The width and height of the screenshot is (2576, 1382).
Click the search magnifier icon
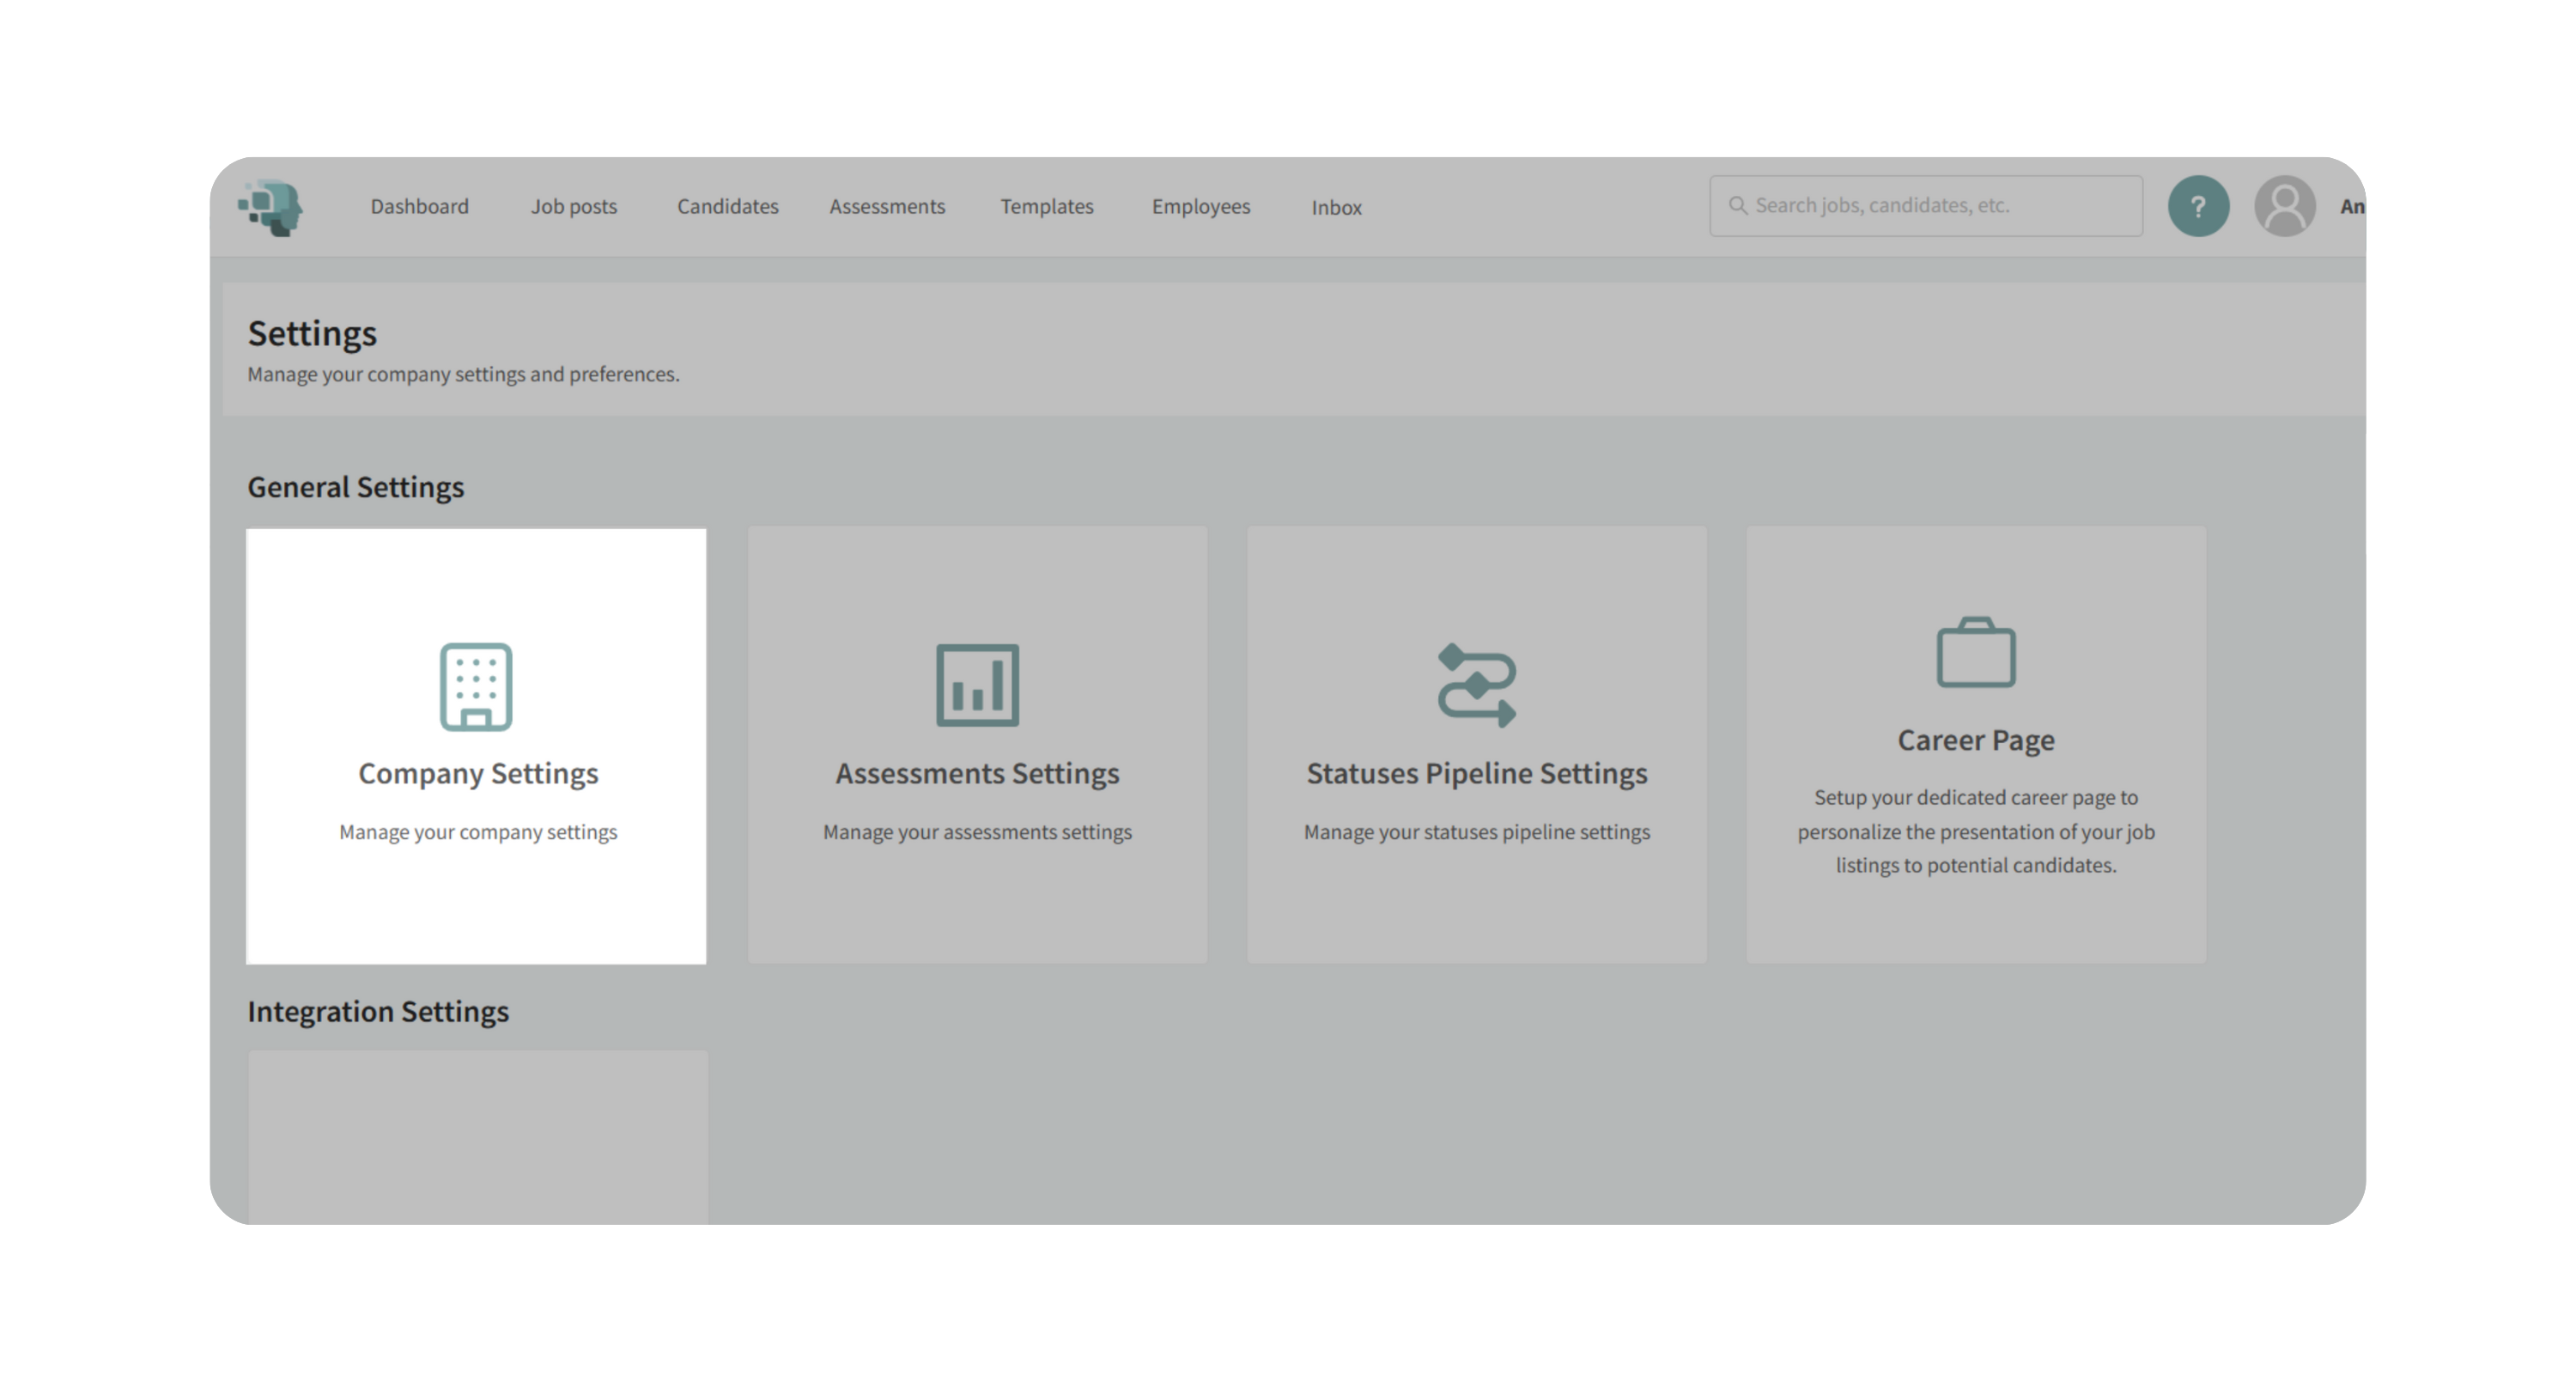(1738, 206)
